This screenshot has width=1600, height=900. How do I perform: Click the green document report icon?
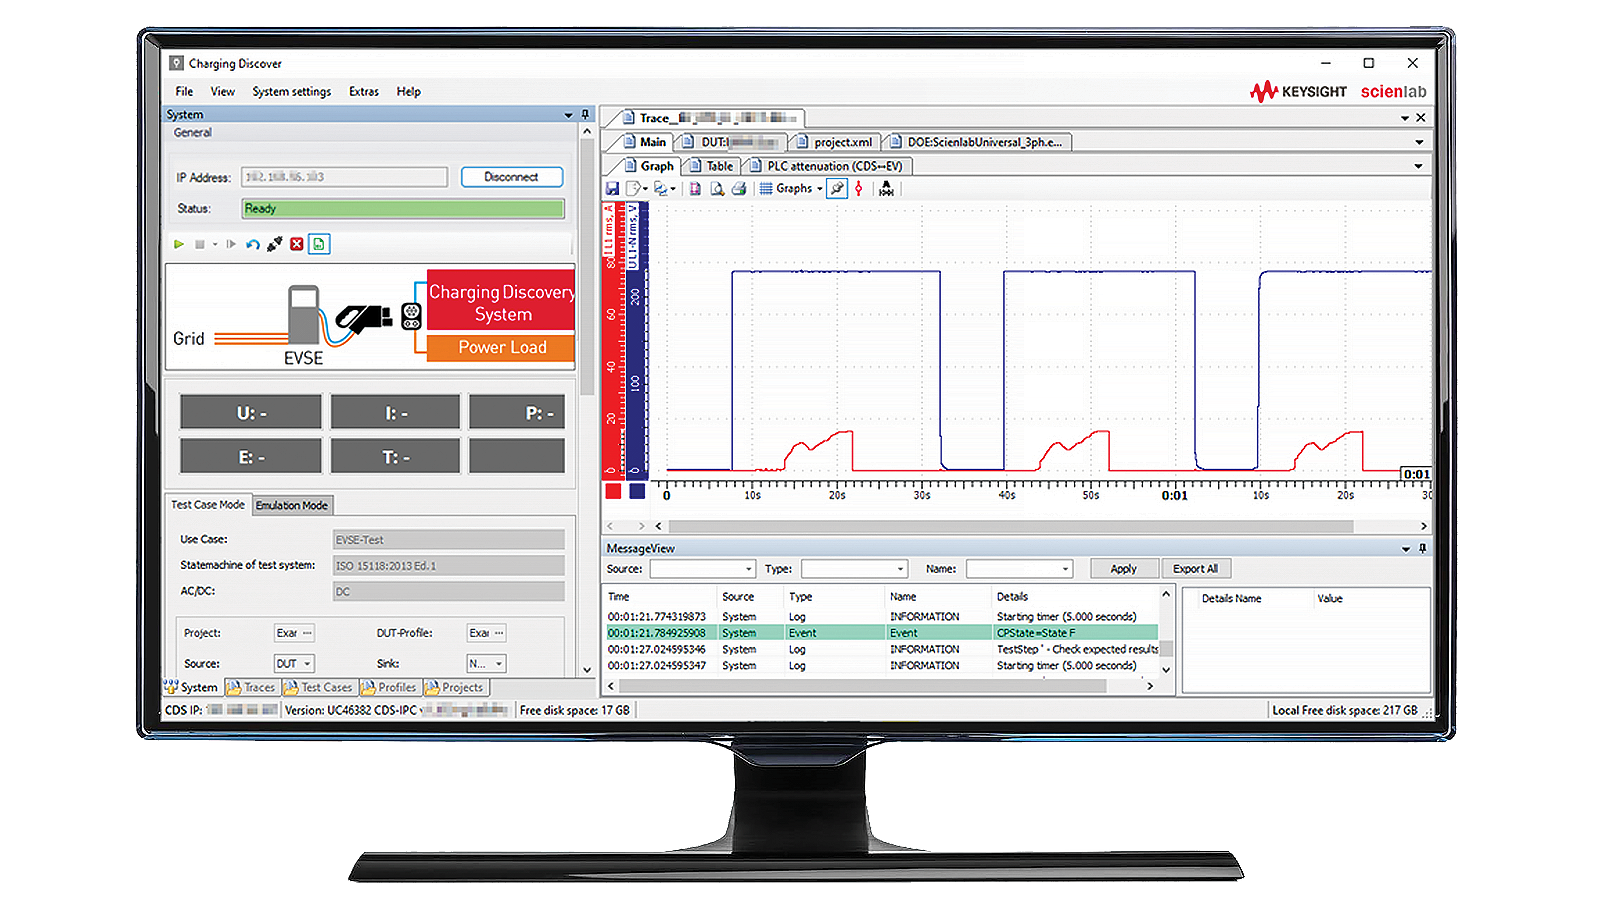(x=319, y=244)
